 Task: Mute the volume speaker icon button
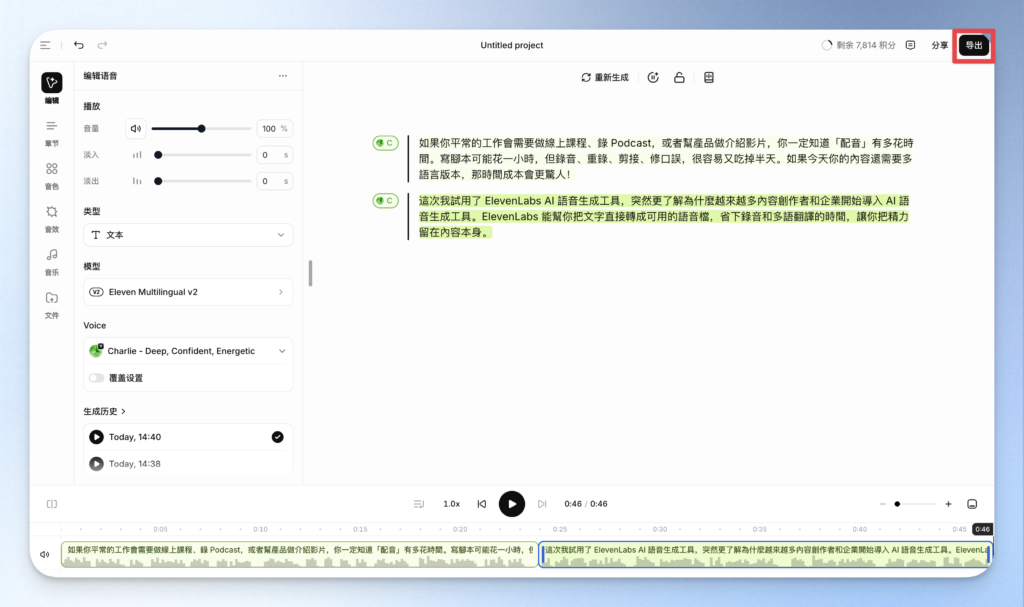[x=136, y=129]
